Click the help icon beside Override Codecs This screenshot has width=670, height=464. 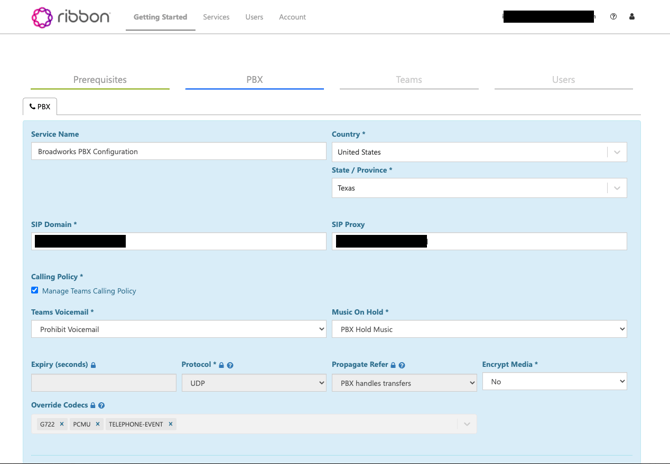[101, 405]
